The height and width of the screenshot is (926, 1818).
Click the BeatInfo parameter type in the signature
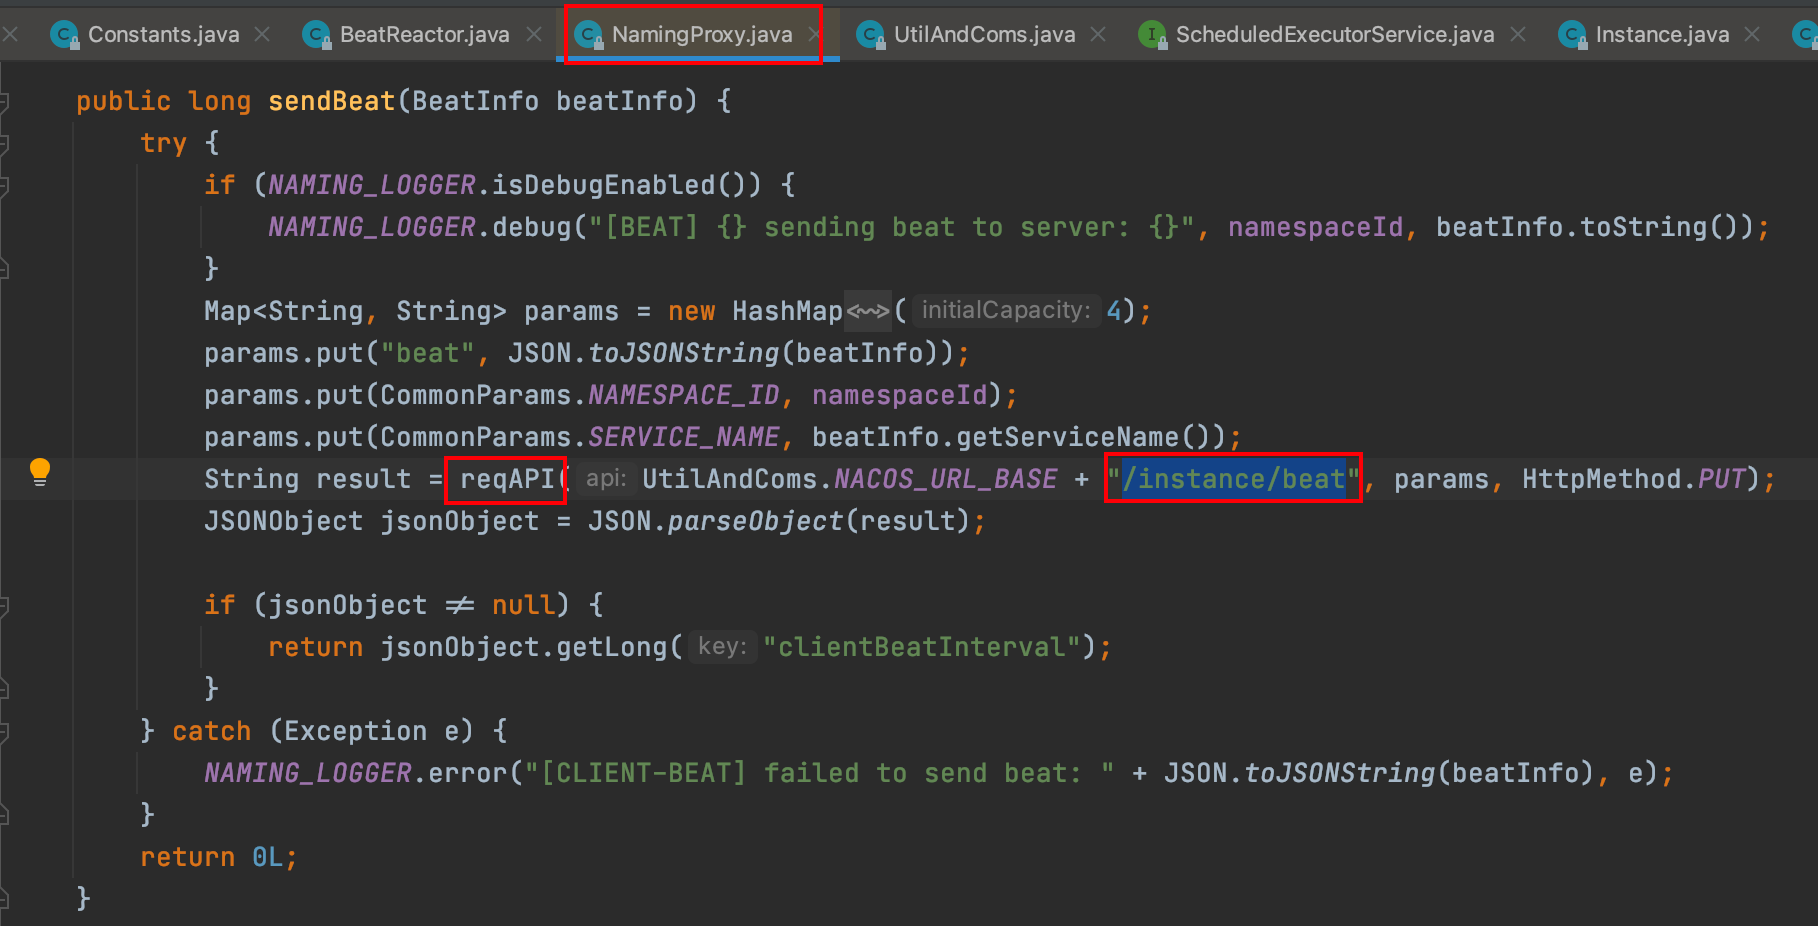tap(475, 102)
